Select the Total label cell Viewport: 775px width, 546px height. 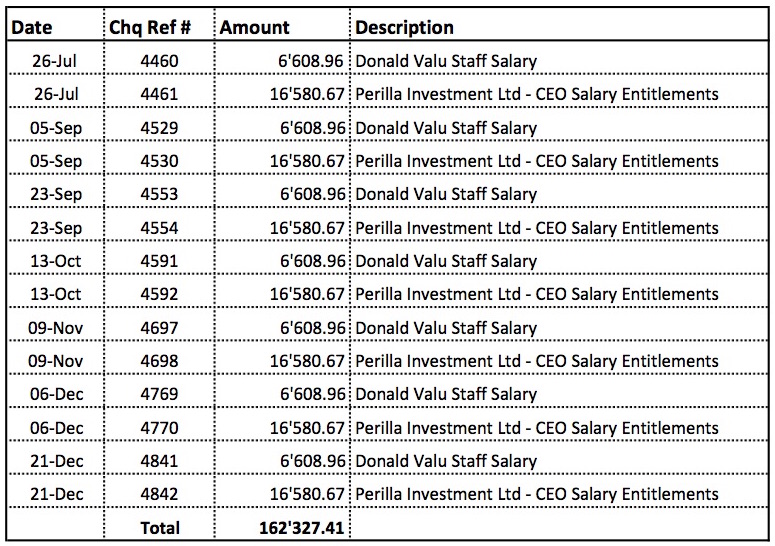coord(161,527)
